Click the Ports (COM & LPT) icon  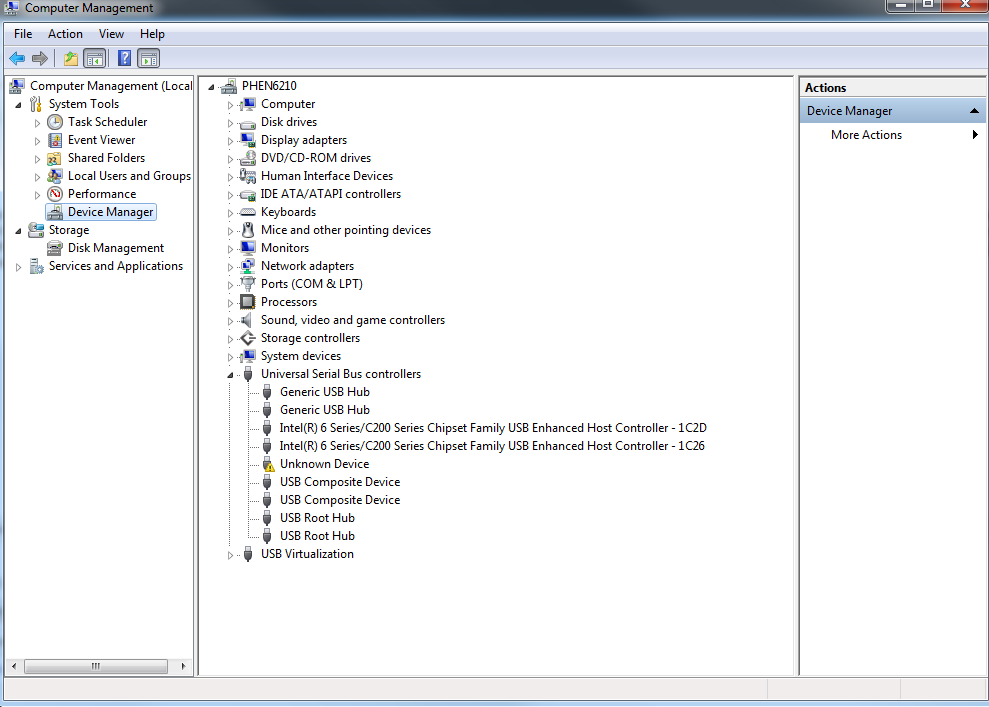pyautogui.click(x=248, y=284)
